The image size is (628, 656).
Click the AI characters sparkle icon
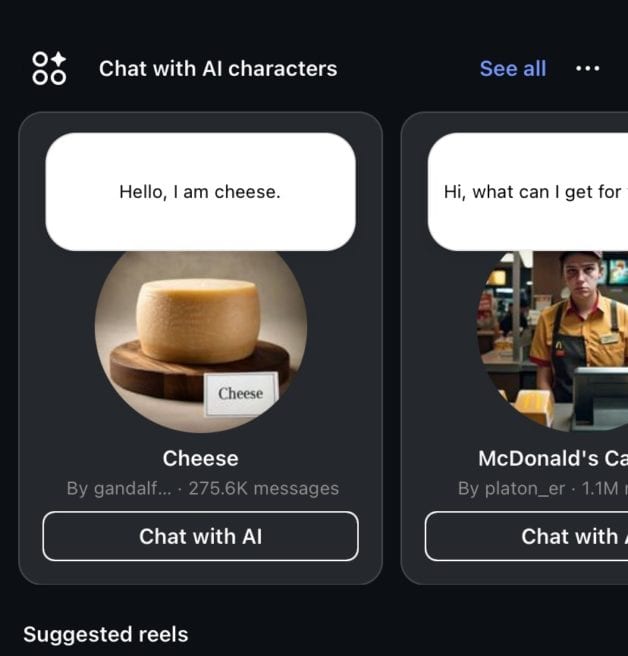click(x=49, y=69)
